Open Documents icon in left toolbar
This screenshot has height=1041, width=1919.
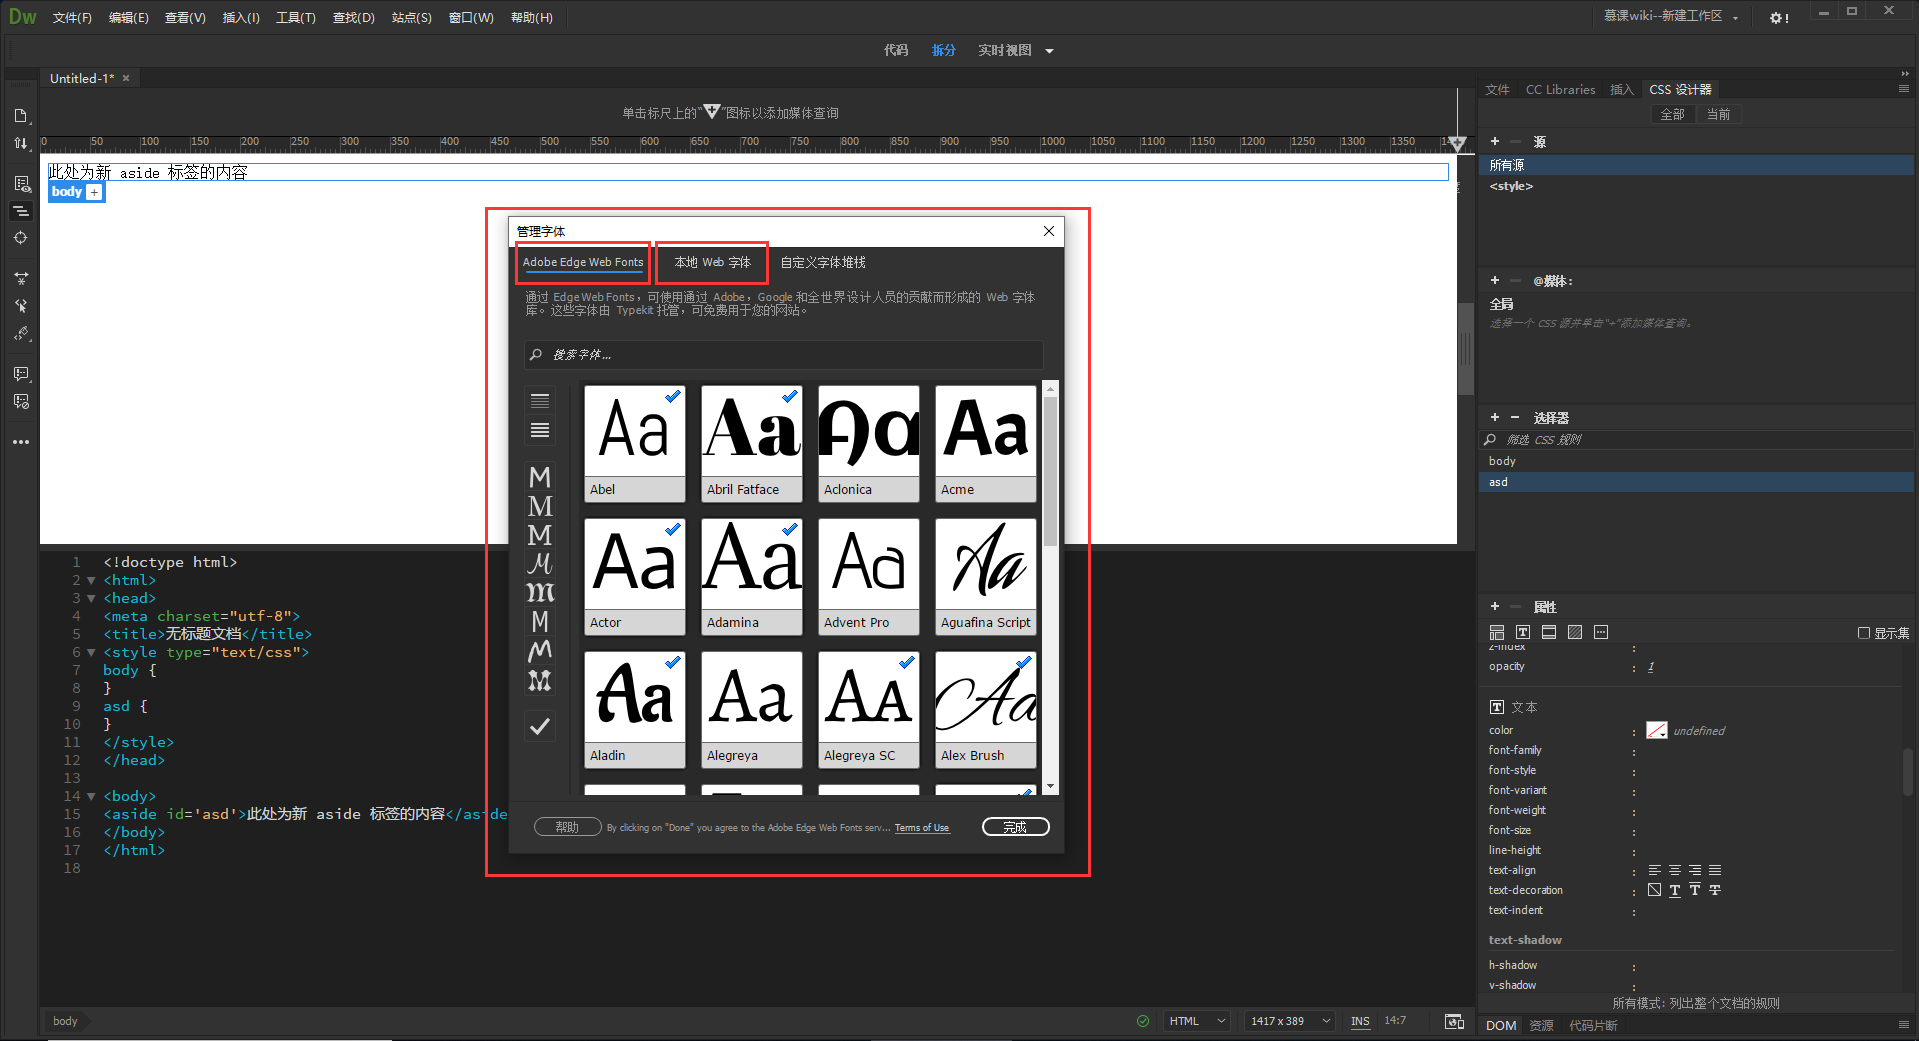pyautogui.click(x=20, y=116)
